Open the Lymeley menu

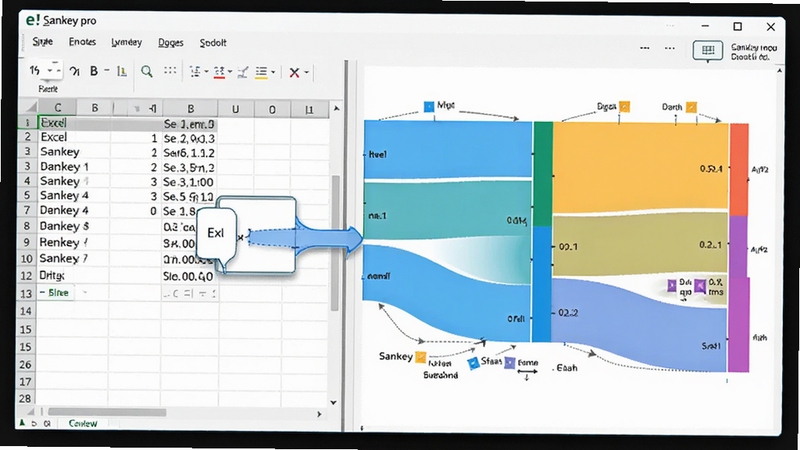[x=127, y=42]
